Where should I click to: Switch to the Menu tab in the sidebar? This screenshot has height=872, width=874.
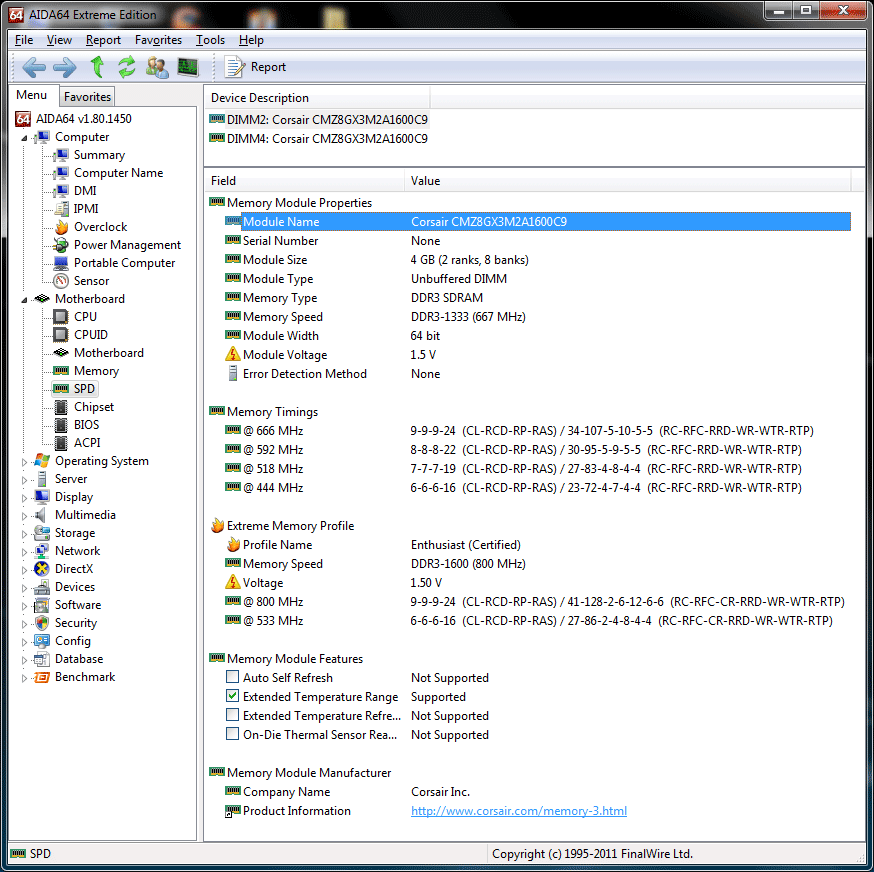tap(32, 95)
